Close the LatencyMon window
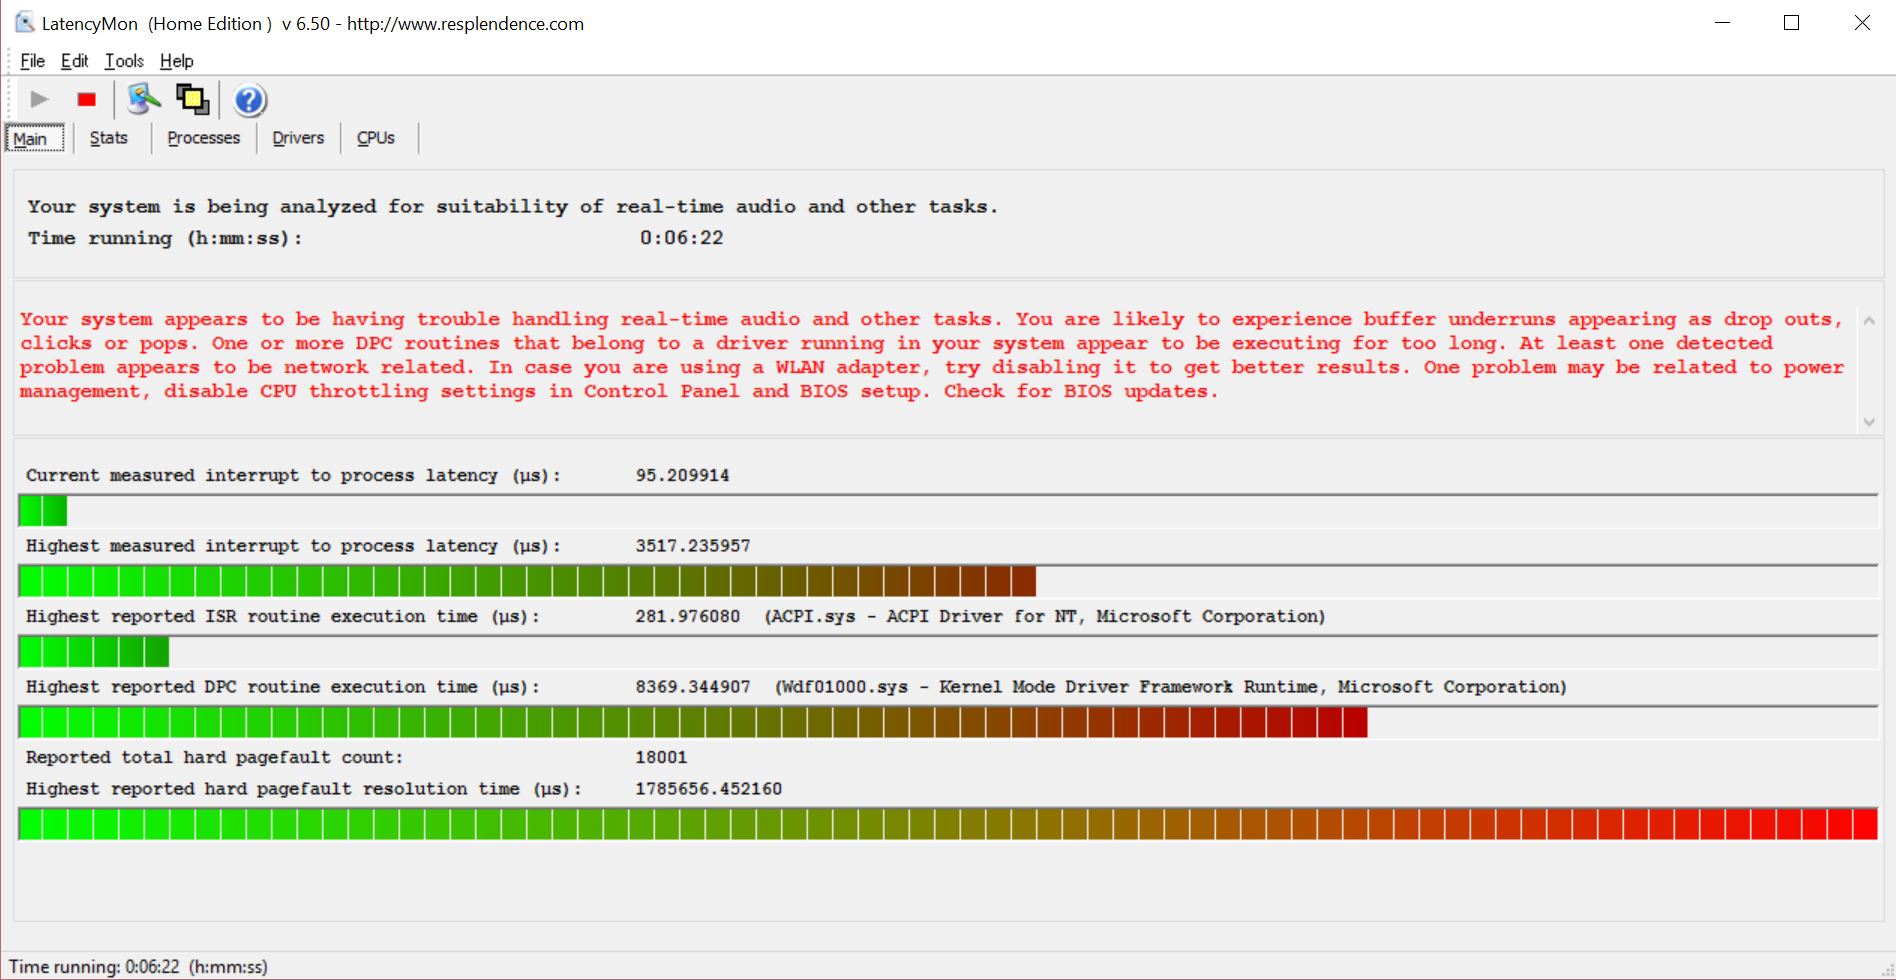1896x980 pixels. [1862, 23]
